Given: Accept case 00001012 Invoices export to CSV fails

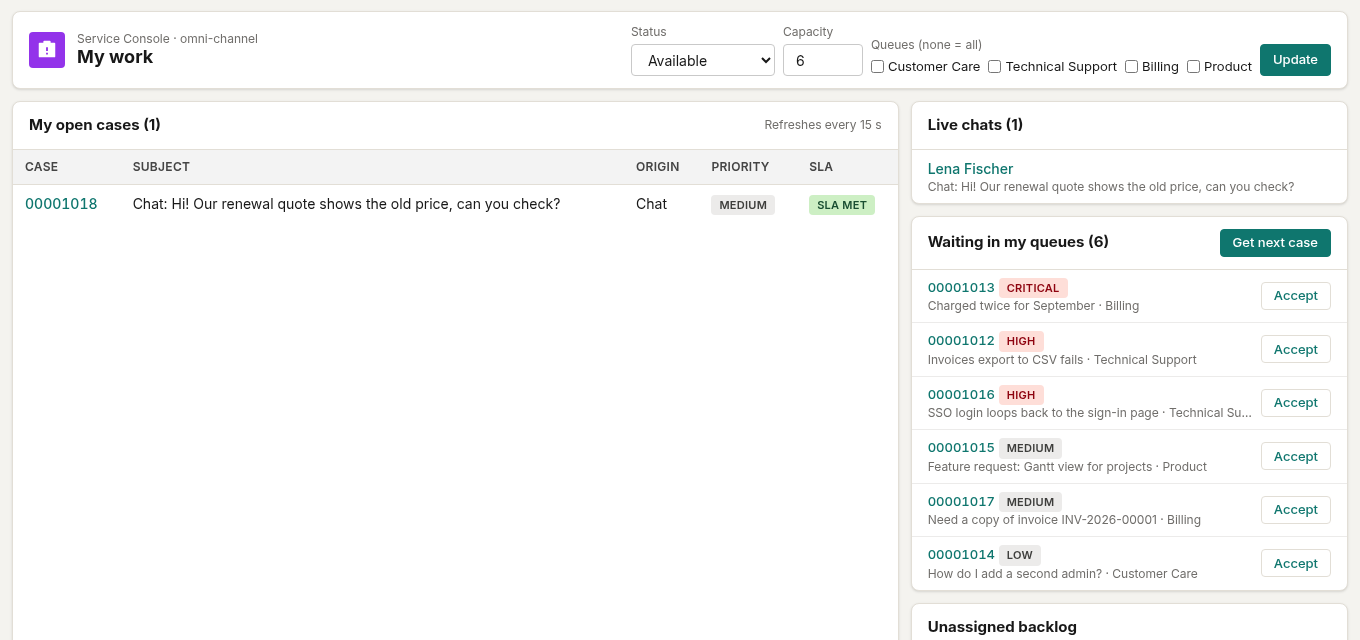Looking at the screenshot, I should tap(1296, 349).
